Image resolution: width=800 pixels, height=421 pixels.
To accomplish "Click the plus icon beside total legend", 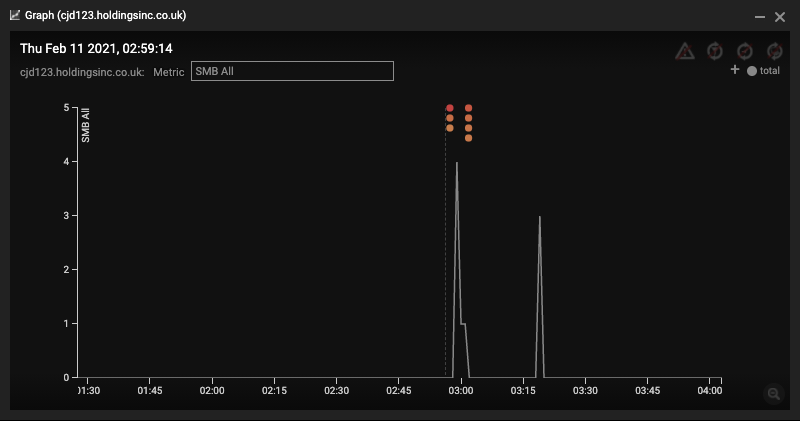I will (x=735, y=69).
